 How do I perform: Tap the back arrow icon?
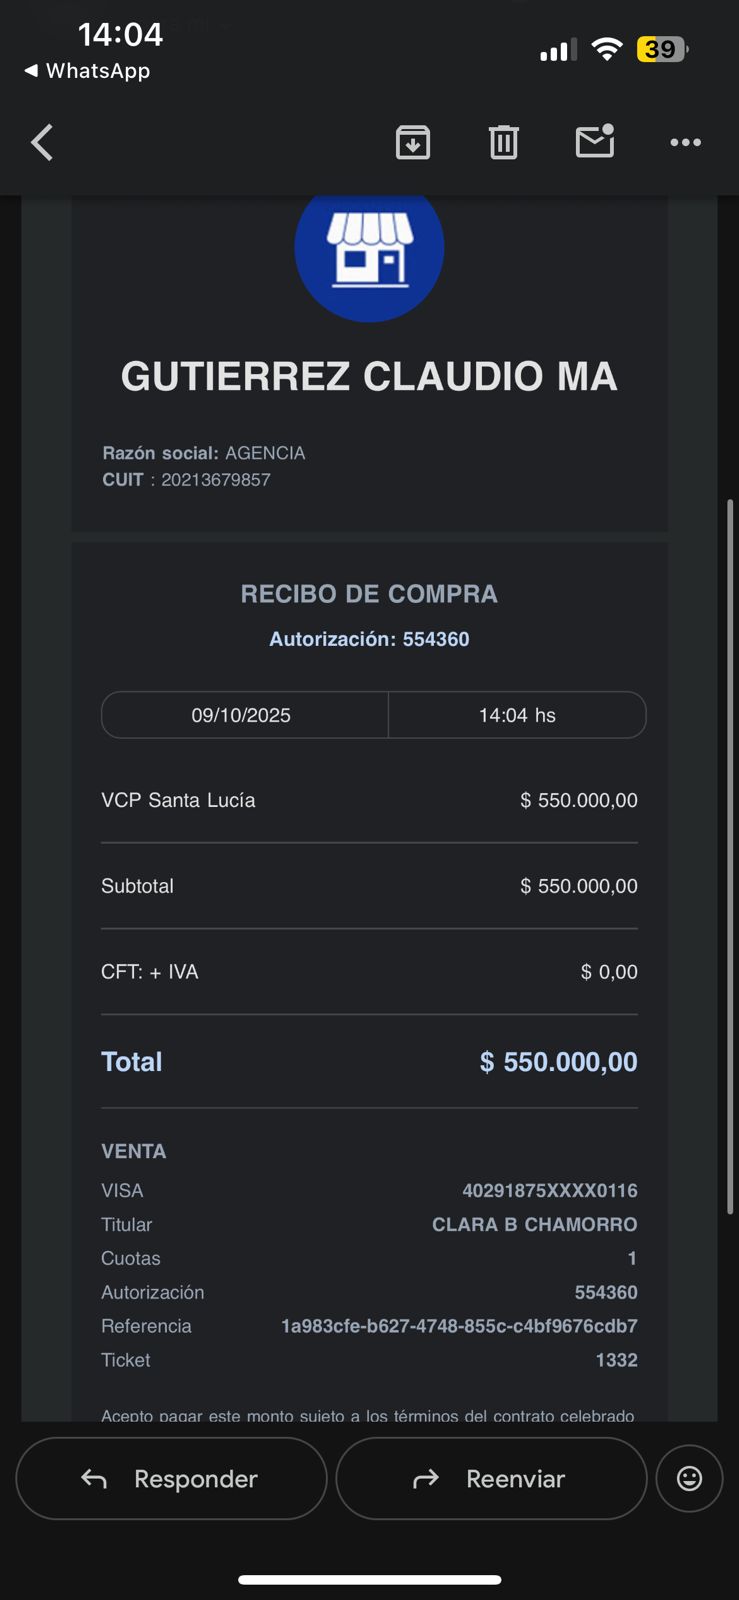(x=42, y=143)
